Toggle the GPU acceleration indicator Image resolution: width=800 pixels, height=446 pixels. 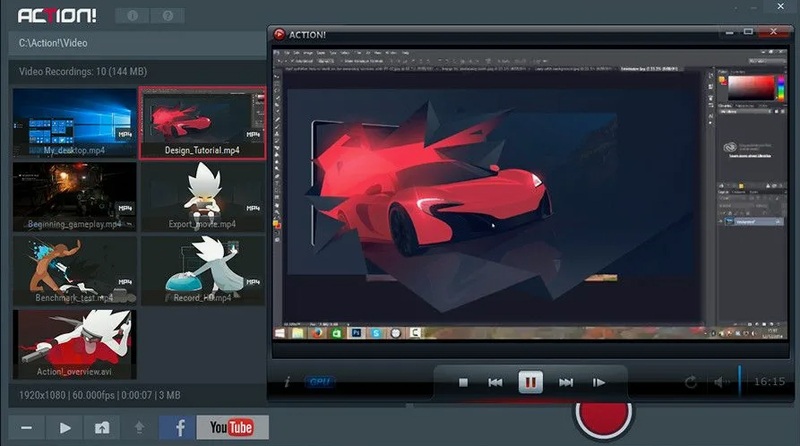(320, 382)
